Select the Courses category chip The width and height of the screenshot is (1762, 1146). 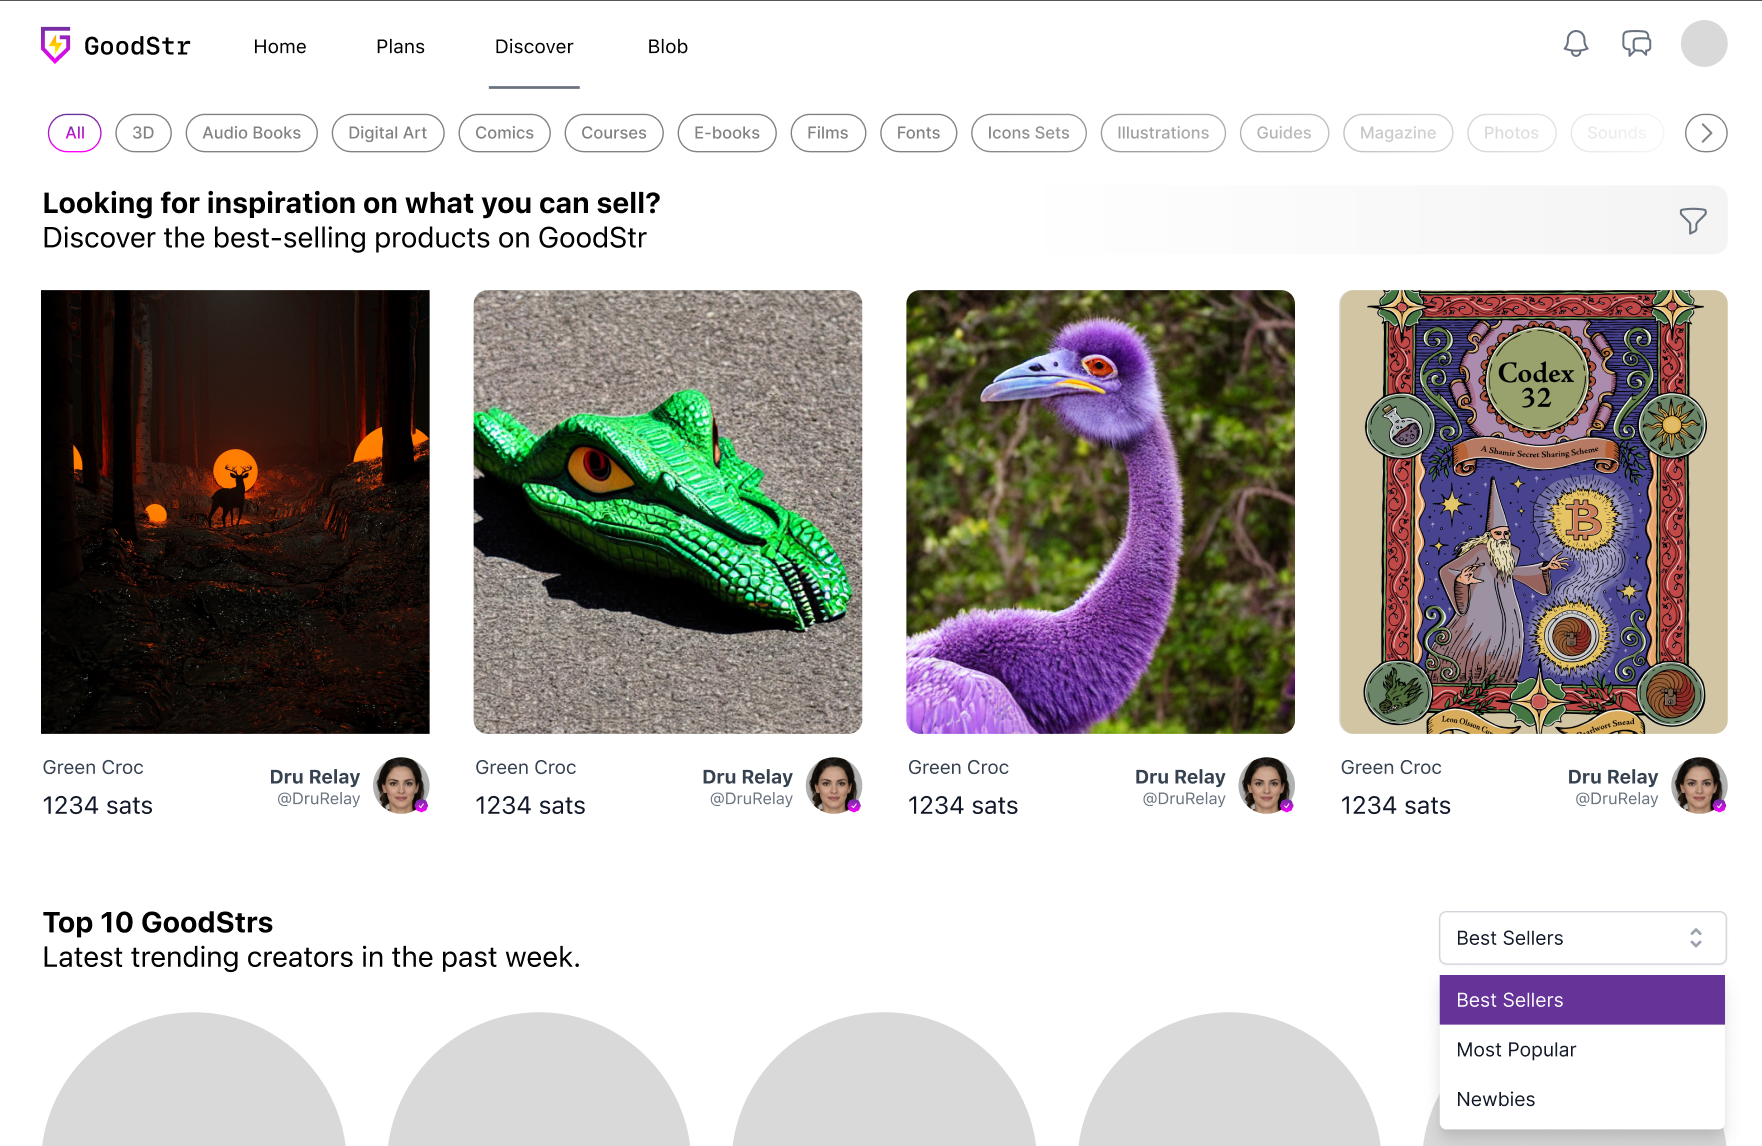tap(614, 133)
